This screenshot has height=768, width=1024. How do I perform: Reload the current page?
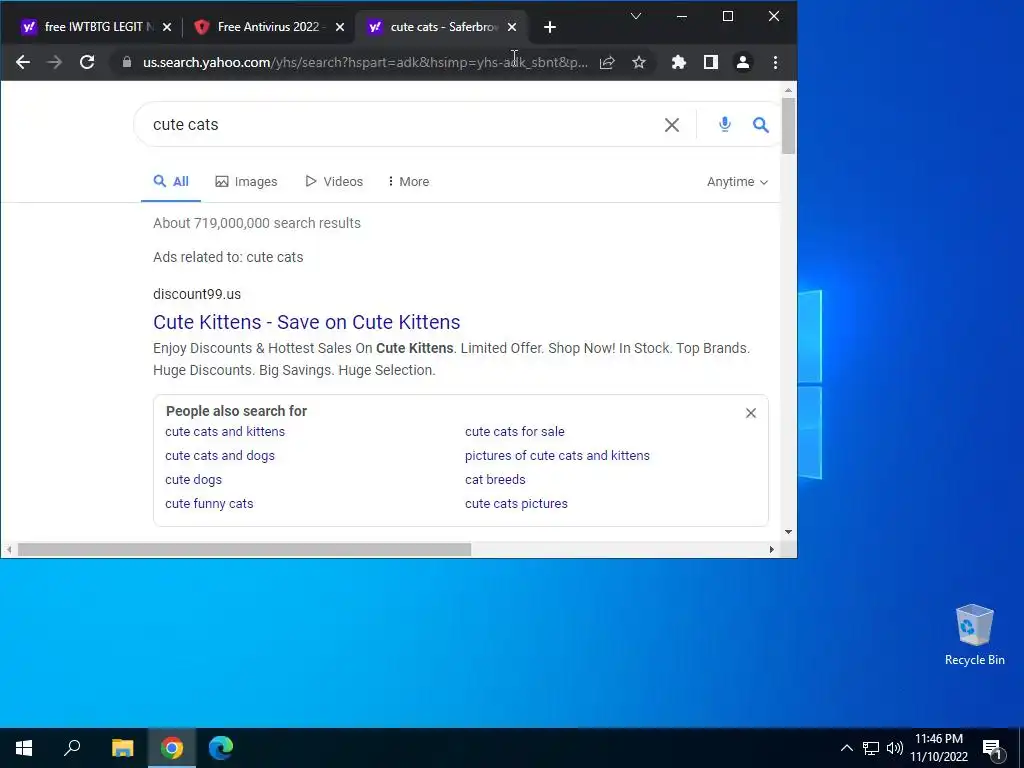pyautogui.click(x=87, y=62)
